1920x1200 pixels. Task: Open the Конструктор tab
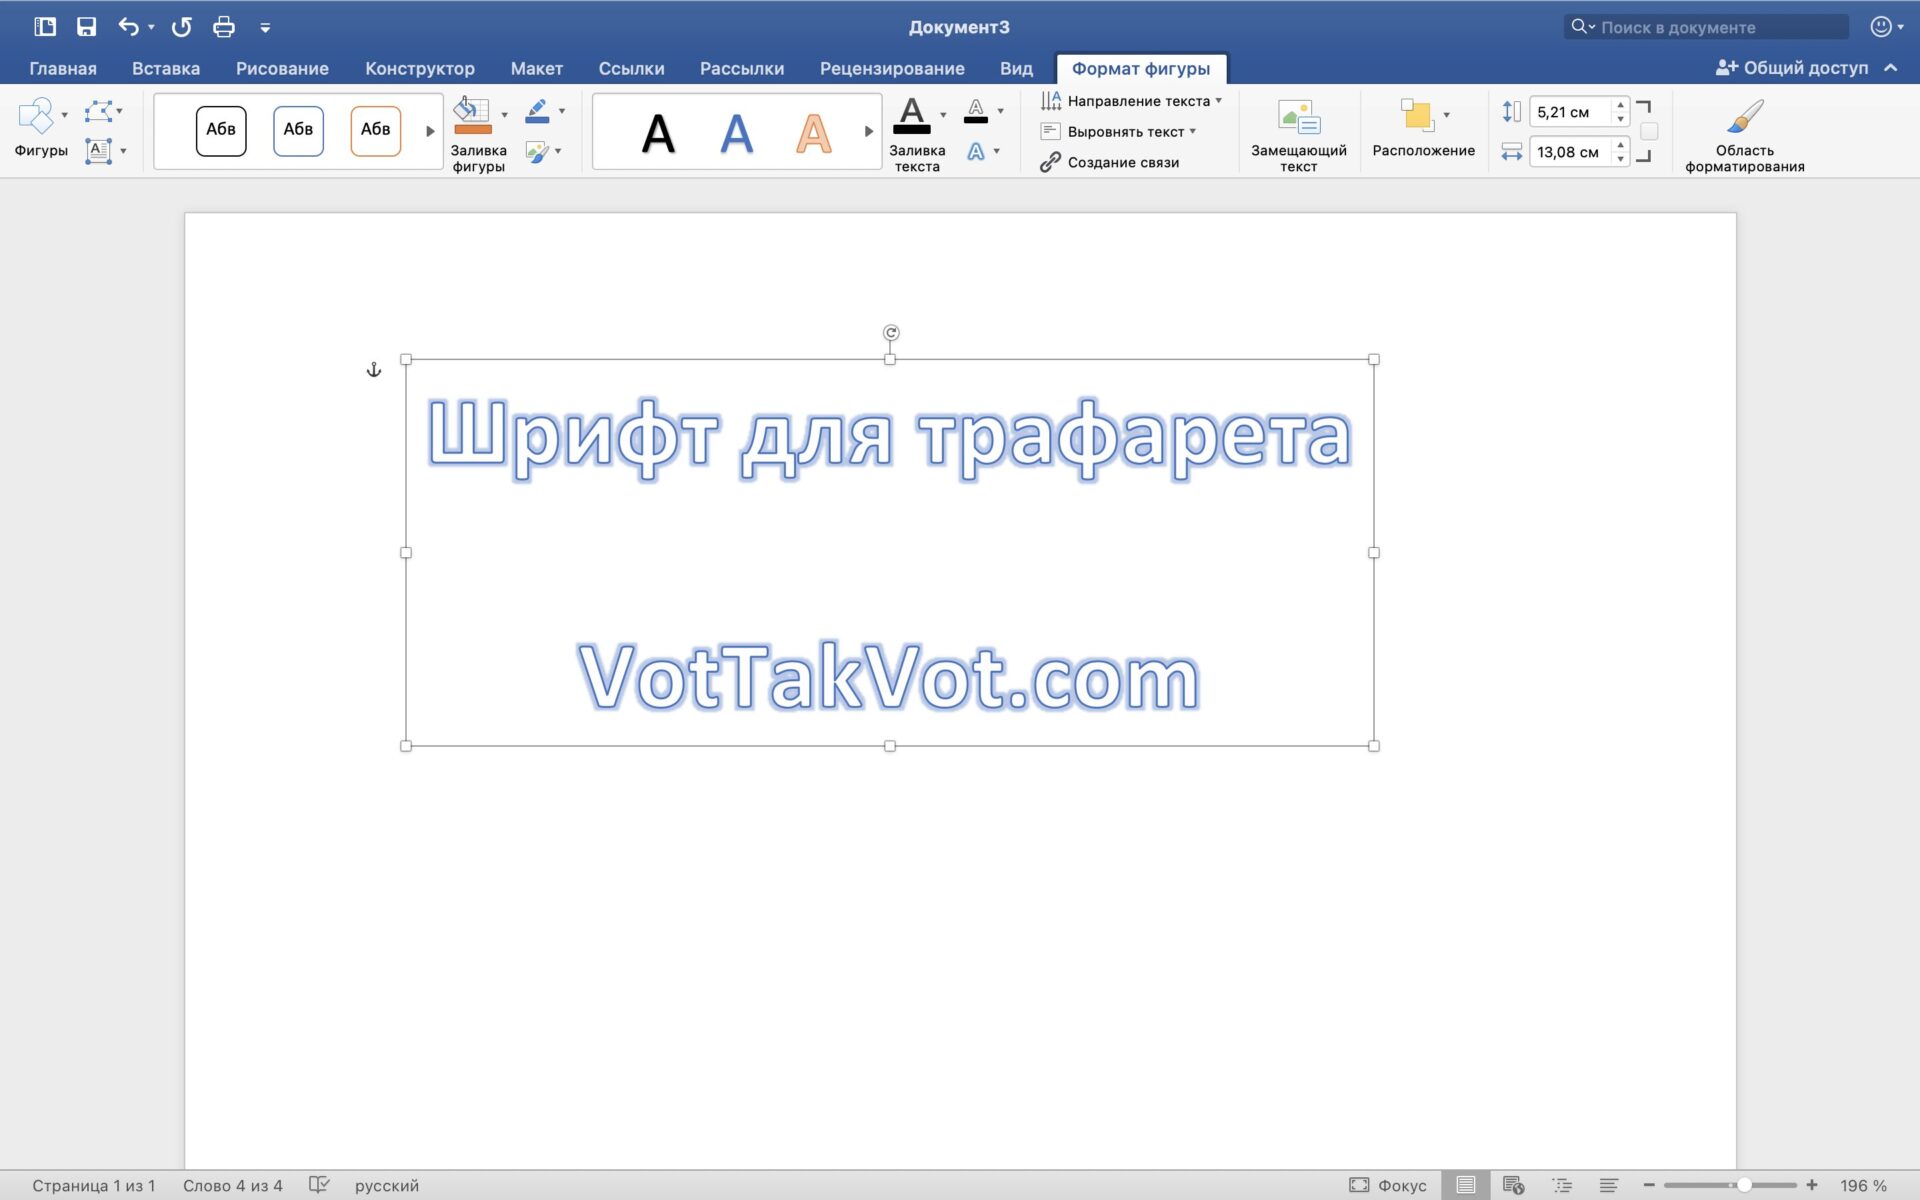point(420,68)
